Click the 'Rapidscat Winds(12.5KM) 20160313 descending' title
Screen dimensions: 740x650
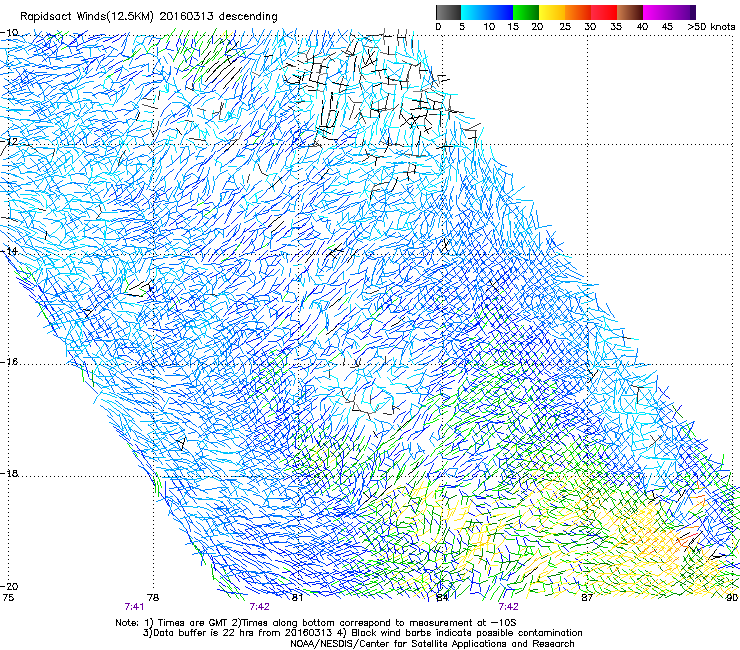point(149,16)
